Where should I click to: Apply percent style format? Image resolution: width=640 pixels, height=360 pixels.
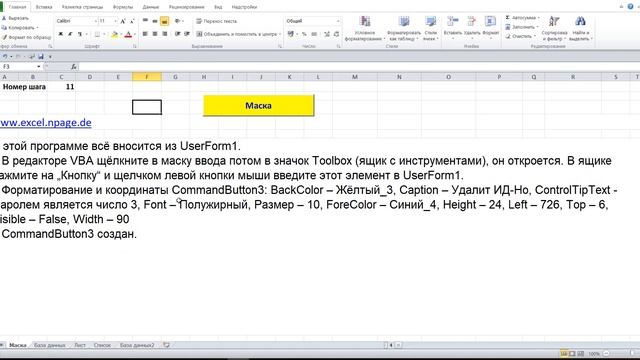pos(304,34)
